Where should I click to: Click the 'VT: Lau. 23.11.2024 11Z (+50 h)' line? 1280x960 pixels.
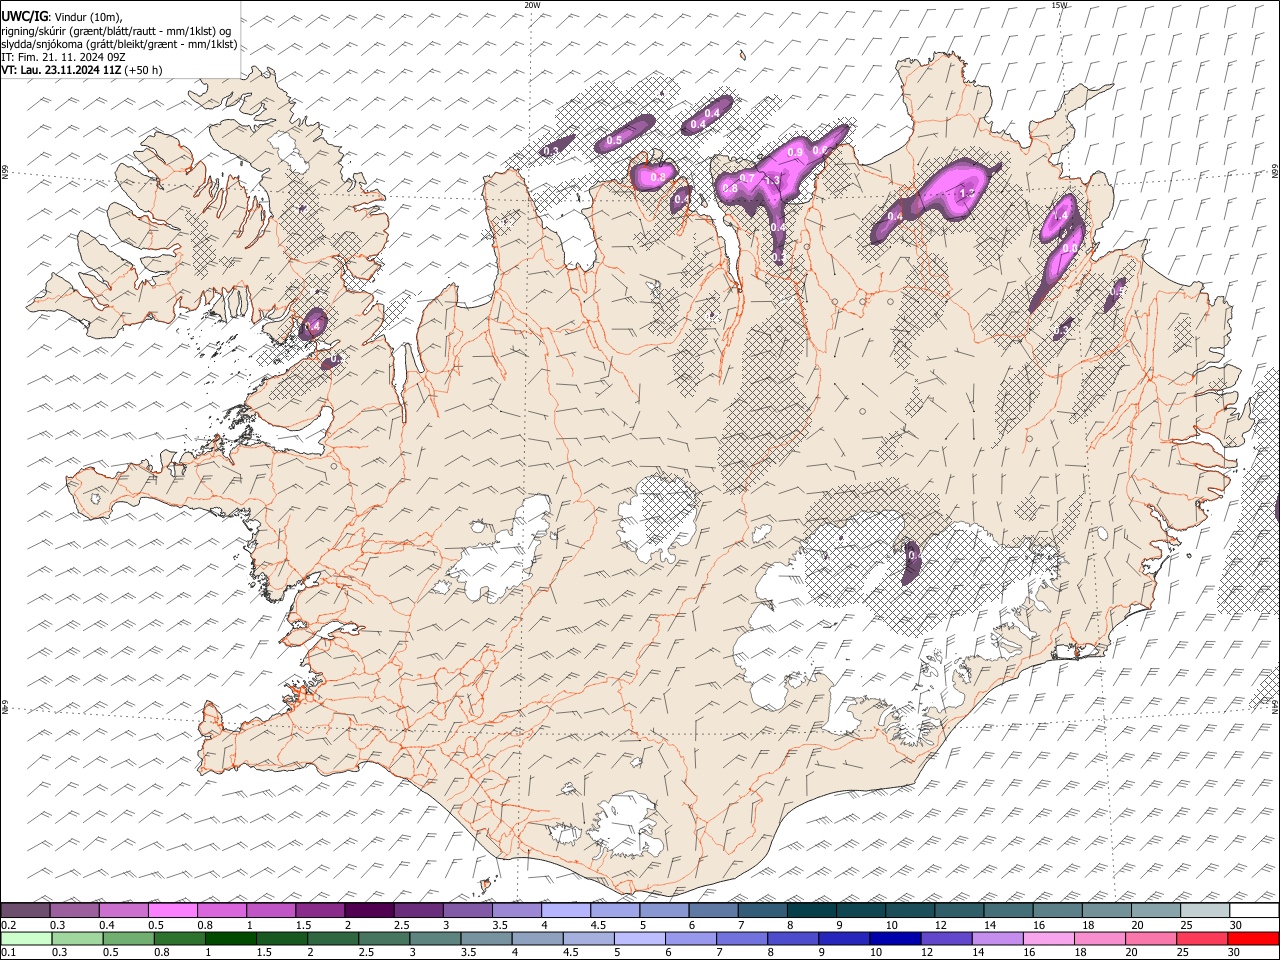coord(81,70)
